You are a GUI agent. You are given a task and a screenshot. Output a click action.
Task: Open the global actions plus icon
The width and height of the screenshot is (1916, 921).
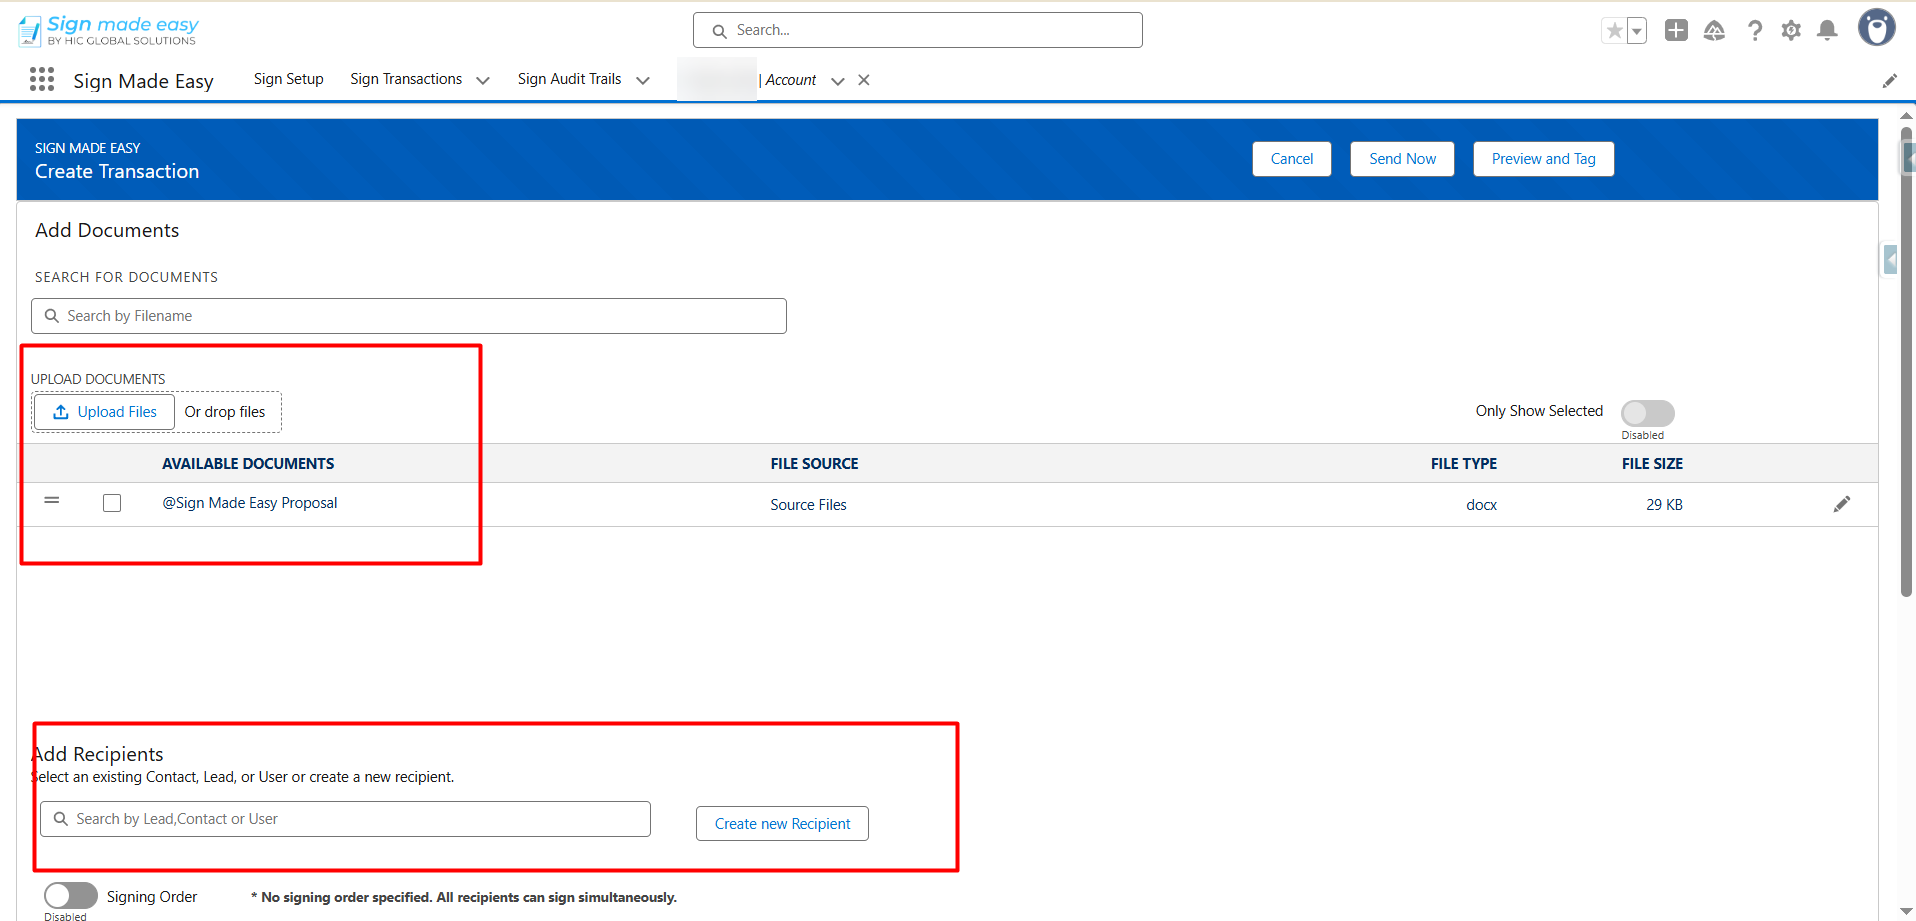[x=1676, y=31]
